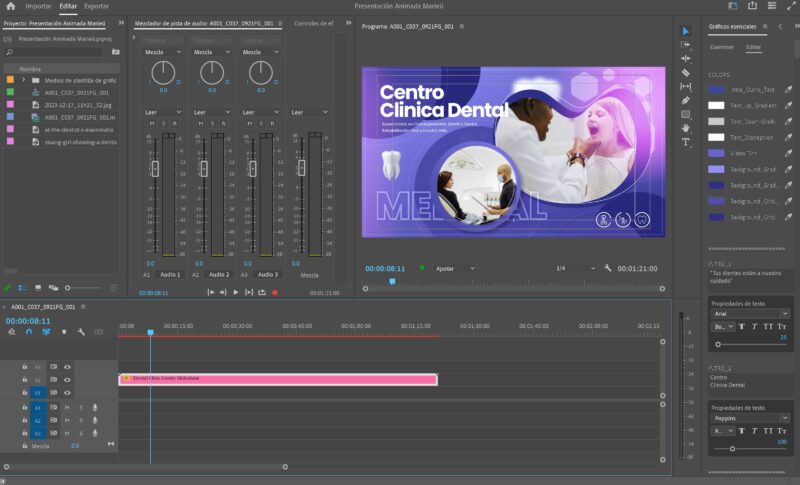Toggle V2 track visibility eye
This screenshot has height=485, width=800.
[67, 380]
